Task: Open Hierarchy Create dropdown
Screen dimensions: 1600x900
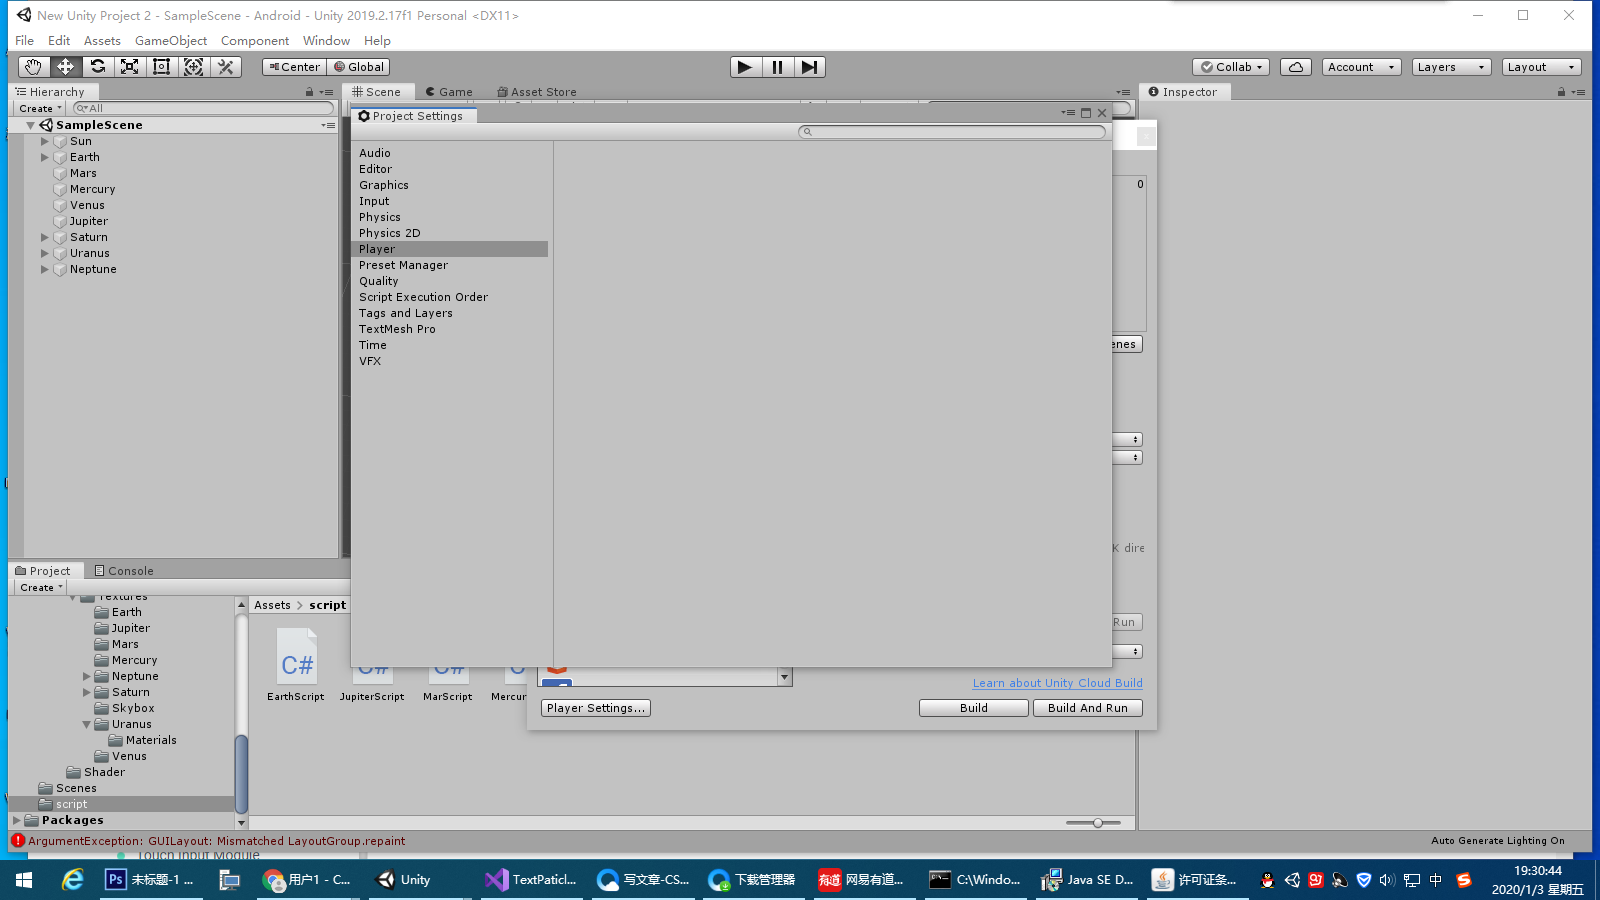Action: click(x=40, y=108)
